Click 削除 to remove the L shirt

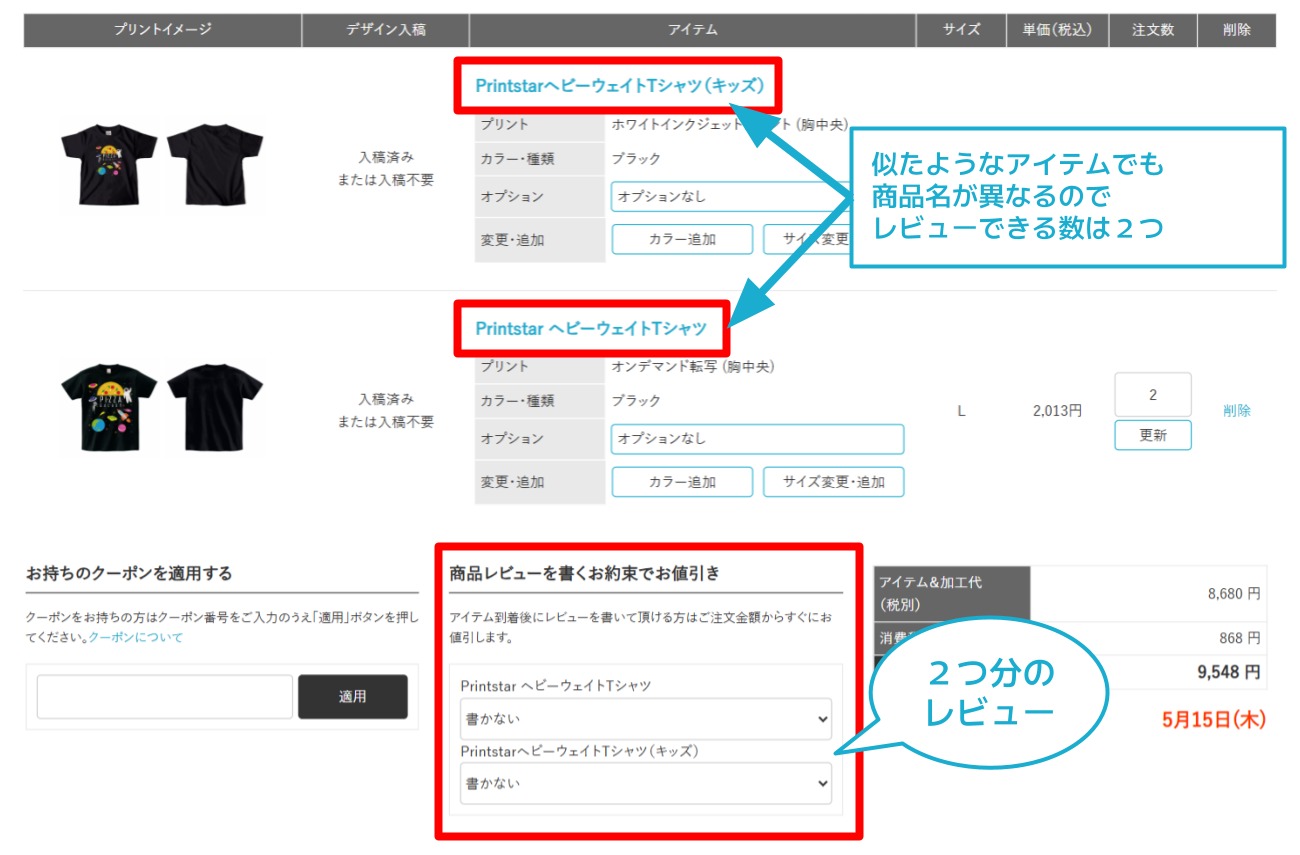(1237, 410)
